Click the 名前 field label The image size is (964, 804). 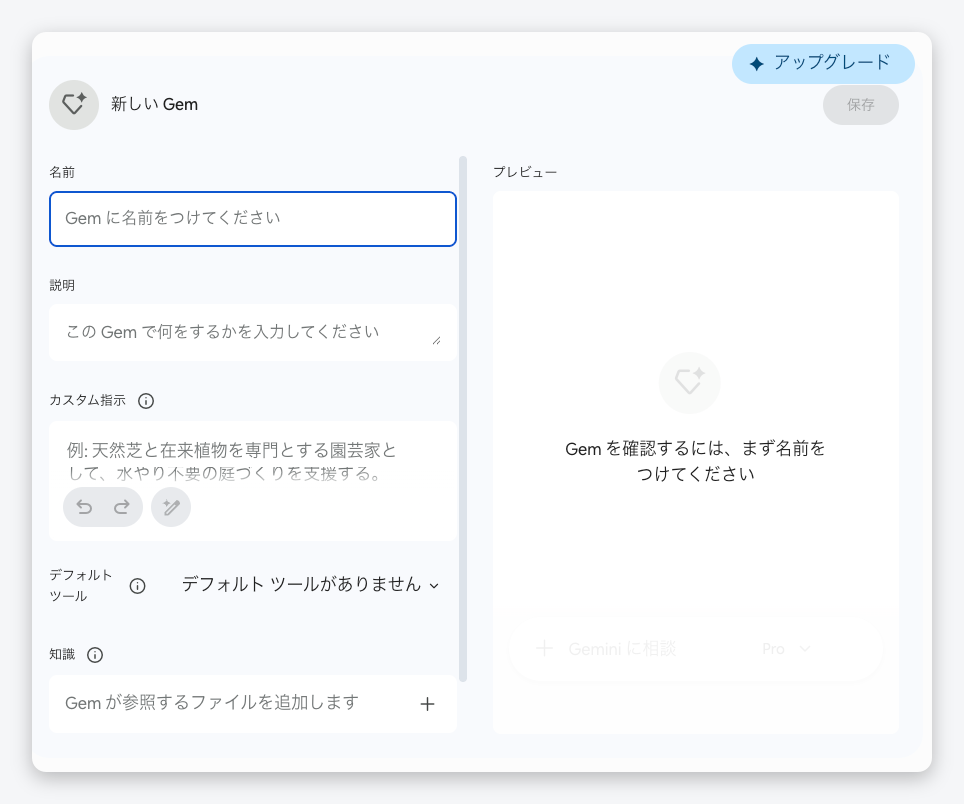(x=62, y=172)
